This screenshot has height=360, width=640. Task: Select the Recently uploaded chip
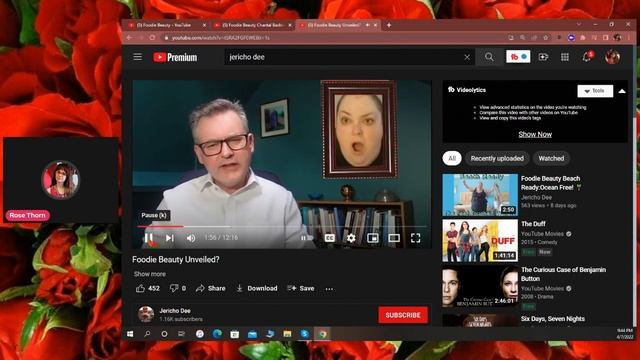(x=497, y=158)
